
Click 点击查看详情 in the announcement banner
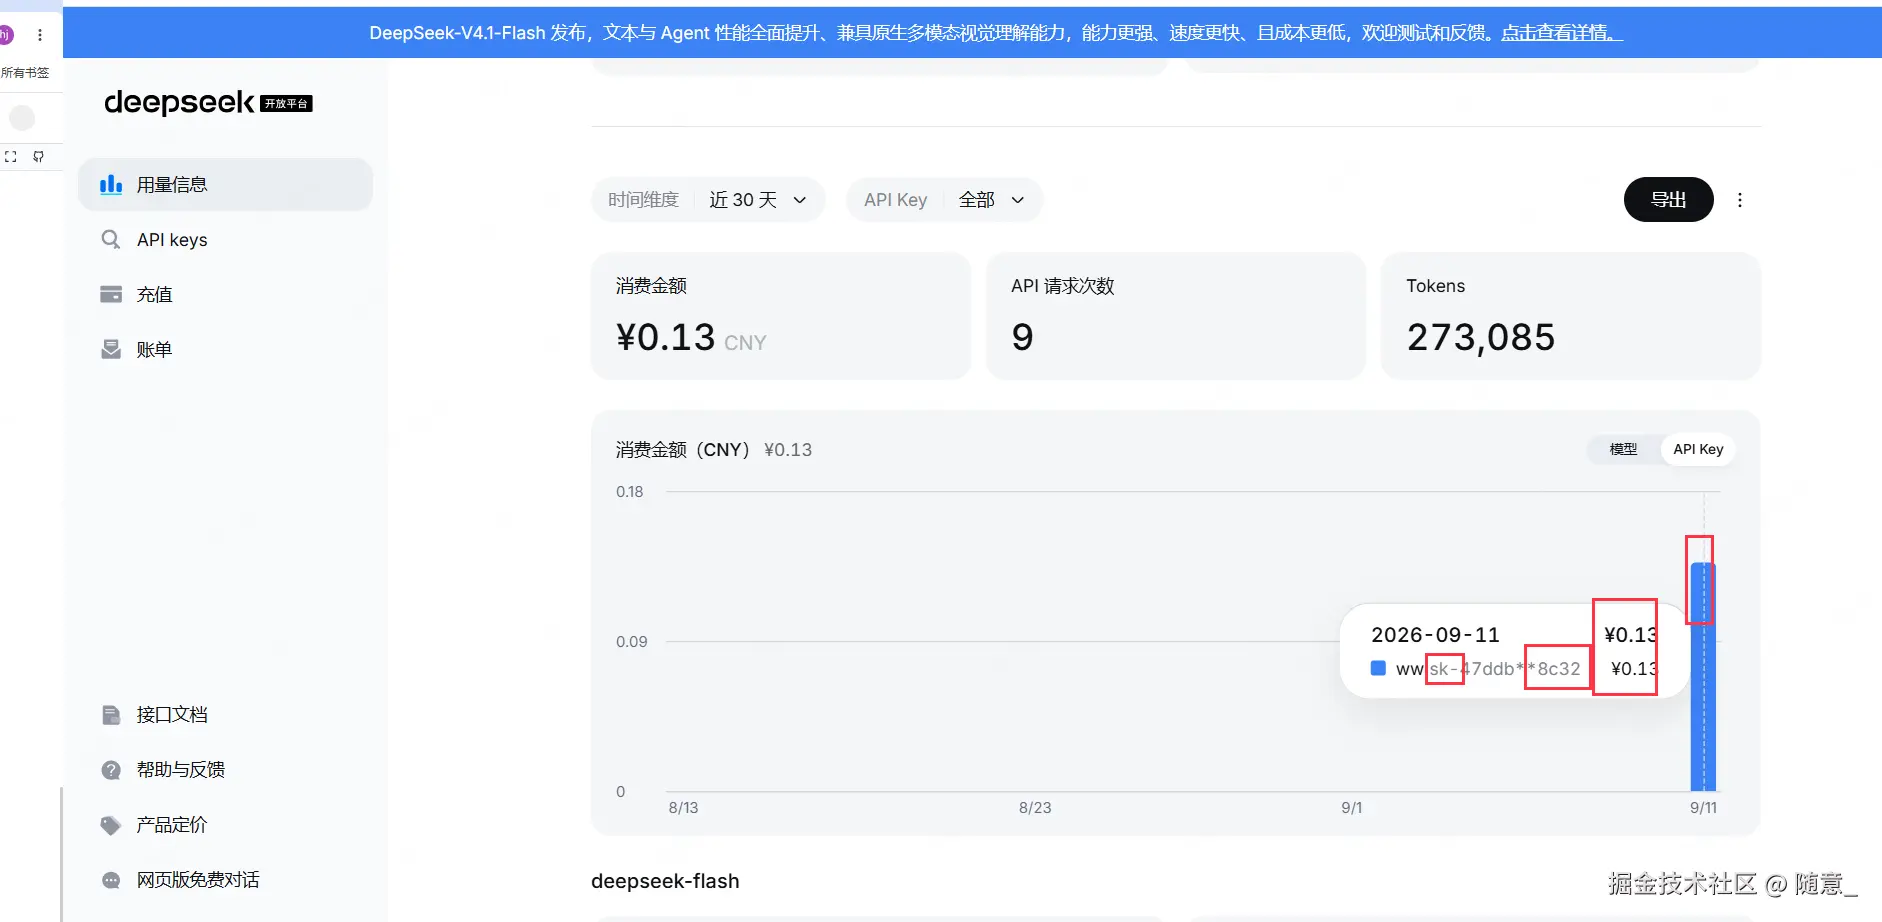coord(1561,33)
